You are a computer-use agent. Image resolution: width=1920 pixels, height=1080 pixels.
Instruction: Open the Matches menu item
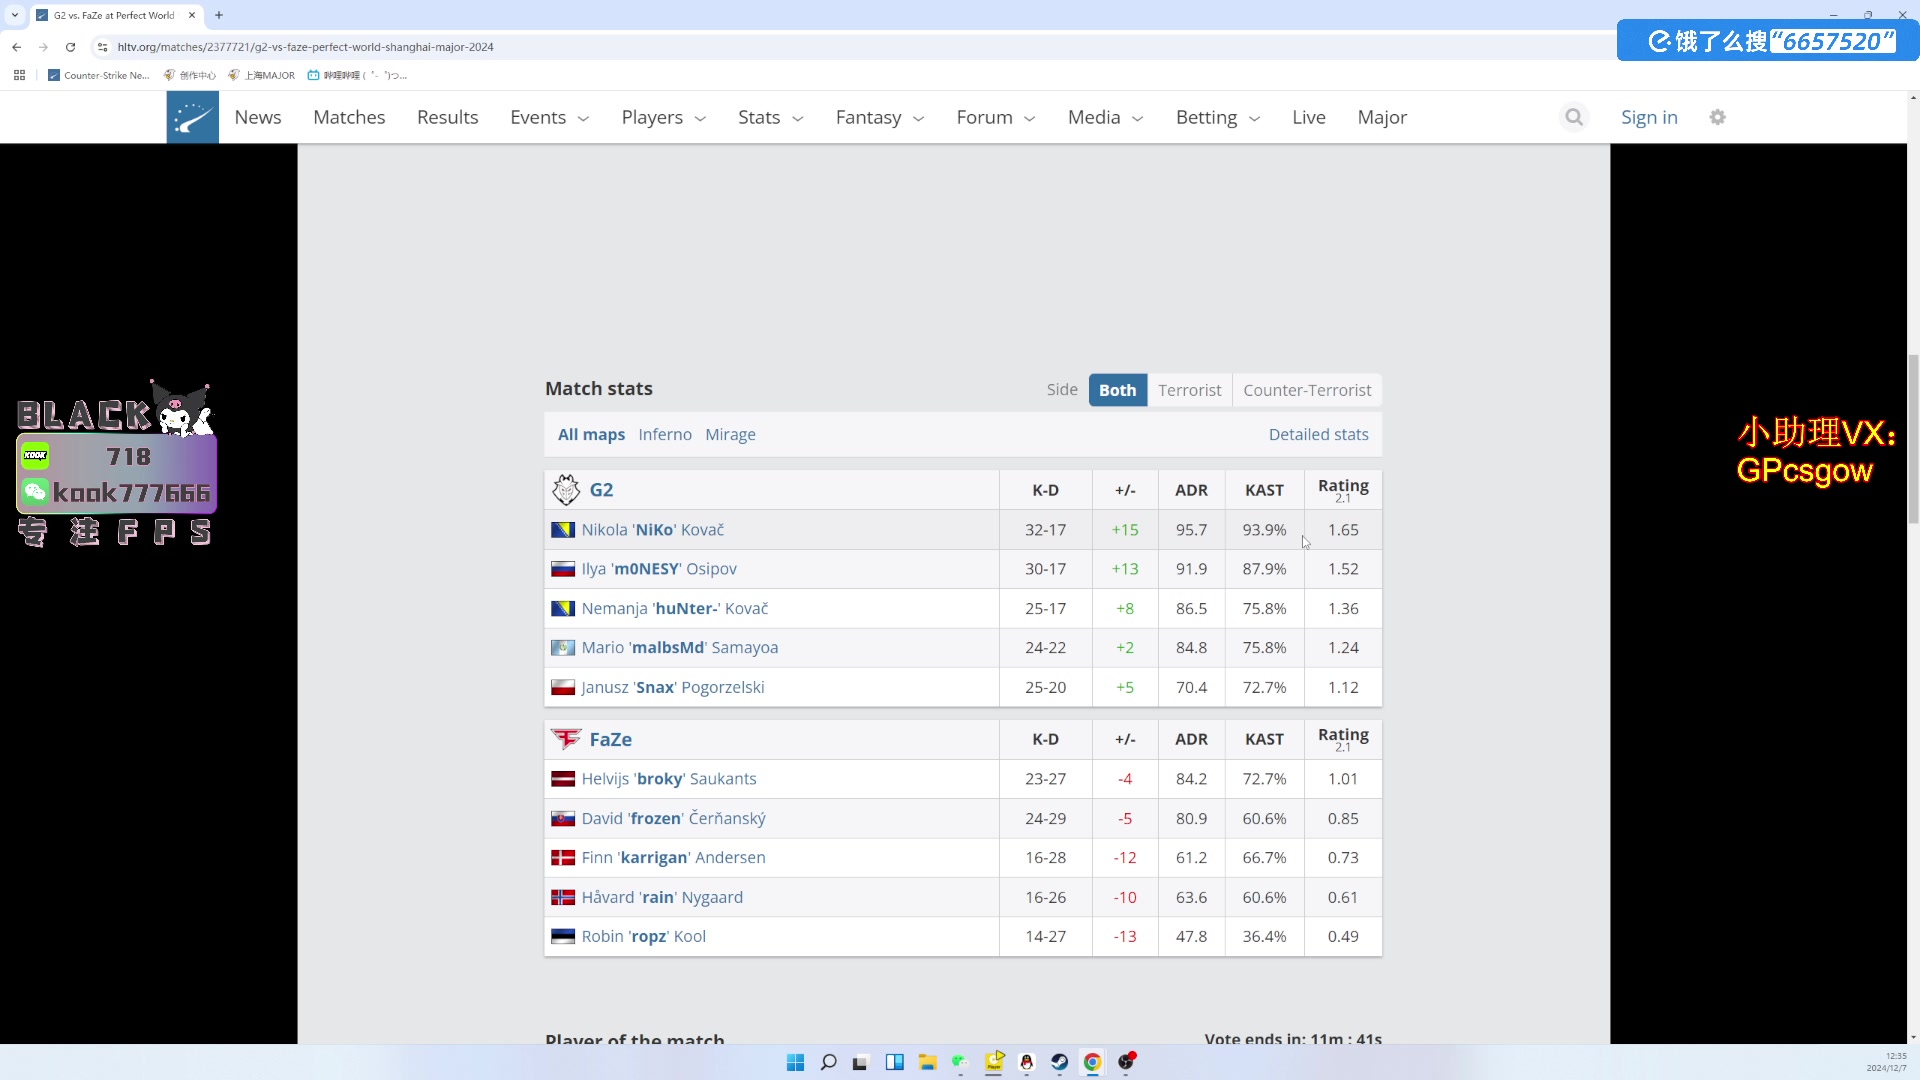349,117
